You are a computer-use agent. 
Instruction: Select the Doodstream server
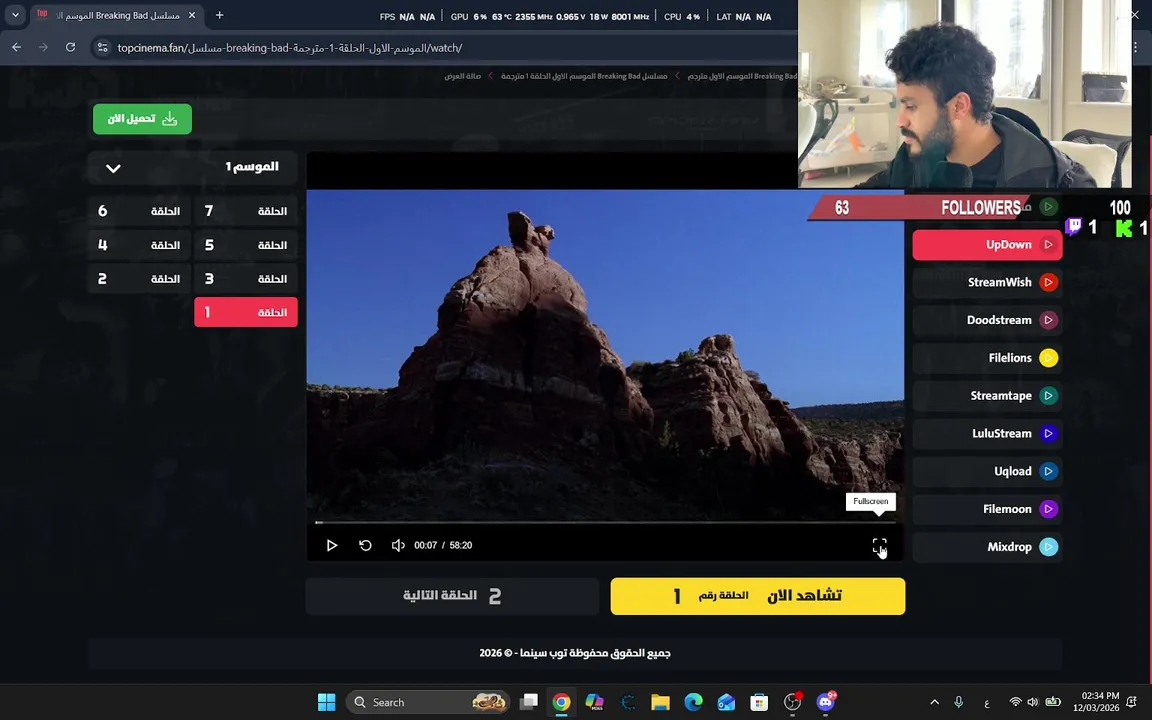coord(987,320)
